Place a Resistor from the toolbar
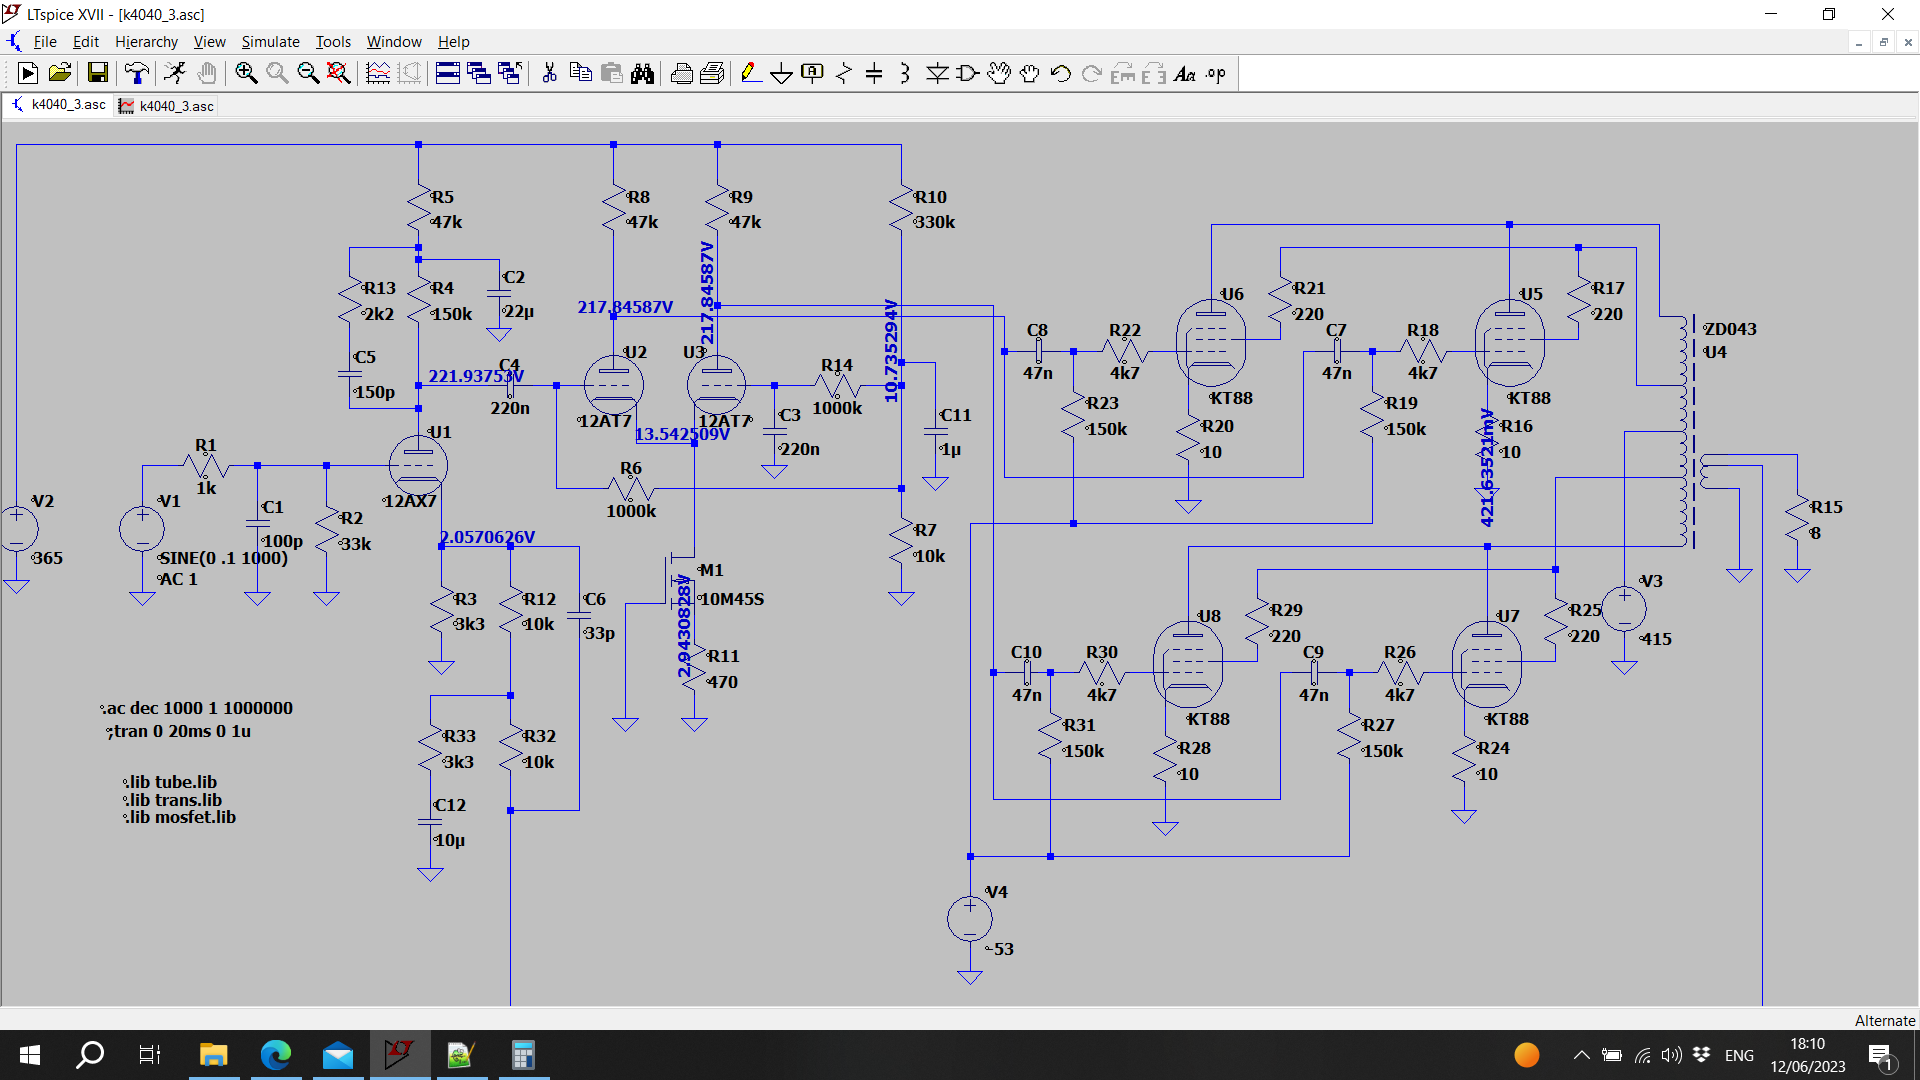The width and height of the screenshot is (1920, 1080). pyautogui.click(x=844, y=73)
